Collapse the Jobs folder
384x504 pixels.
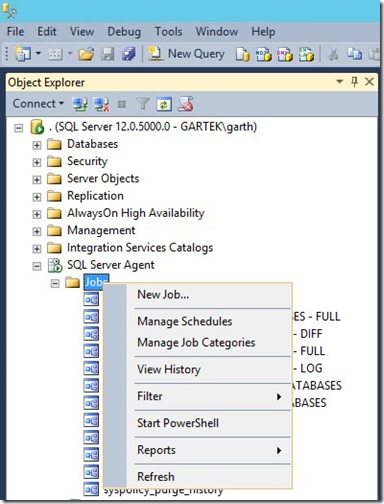click(x=55, y=283)
